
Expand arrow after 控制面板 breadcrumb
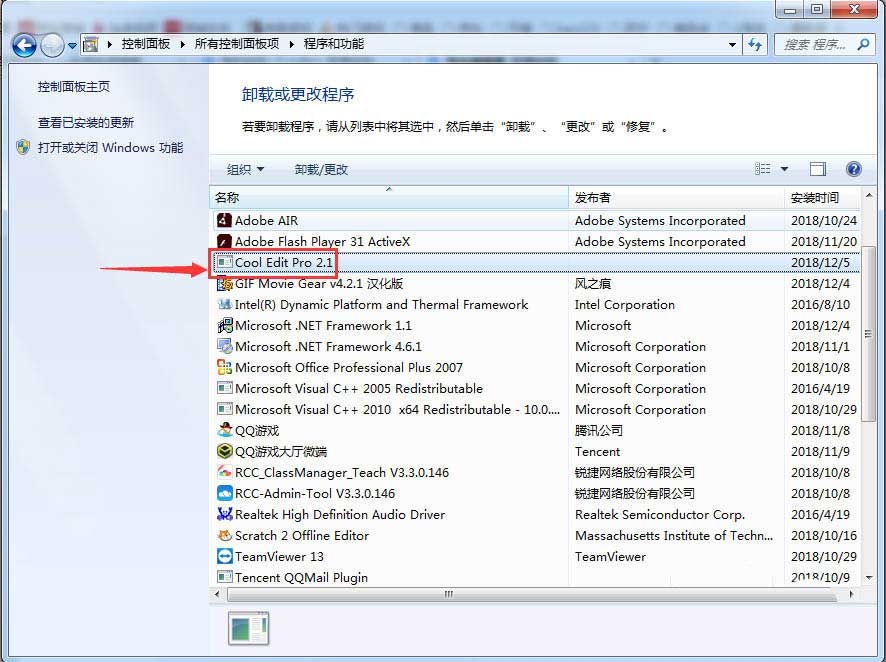click(183, 45)
